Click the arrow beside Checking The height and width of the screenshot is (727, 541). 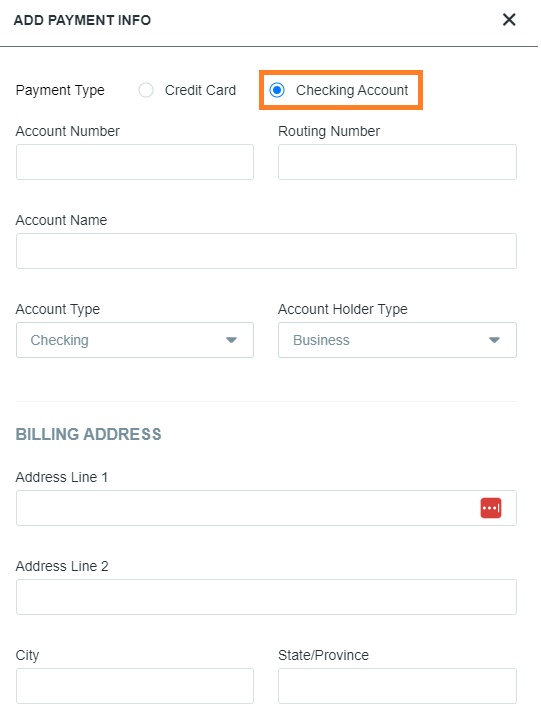(x=232, y=342)
